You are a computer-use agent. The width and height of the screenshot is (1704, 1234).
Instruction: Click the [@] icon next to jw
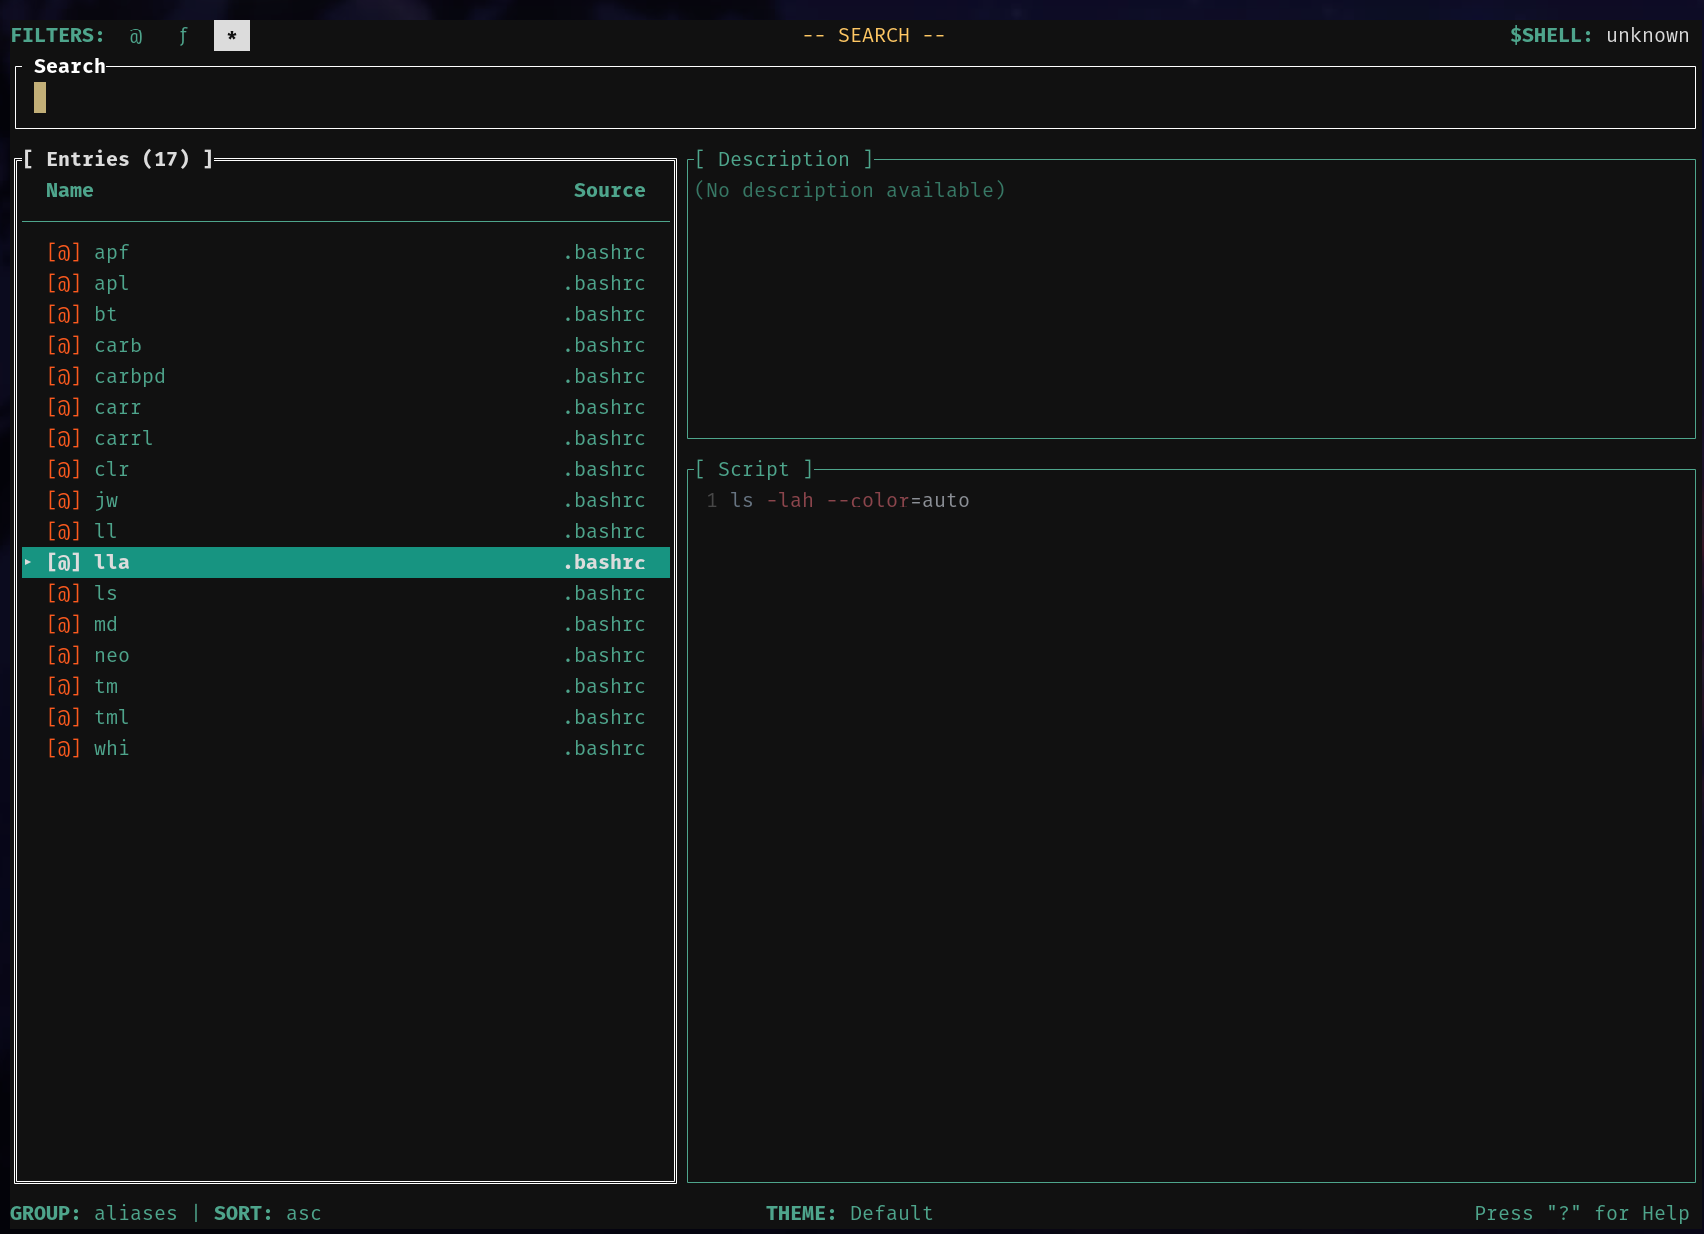[64, 501]
